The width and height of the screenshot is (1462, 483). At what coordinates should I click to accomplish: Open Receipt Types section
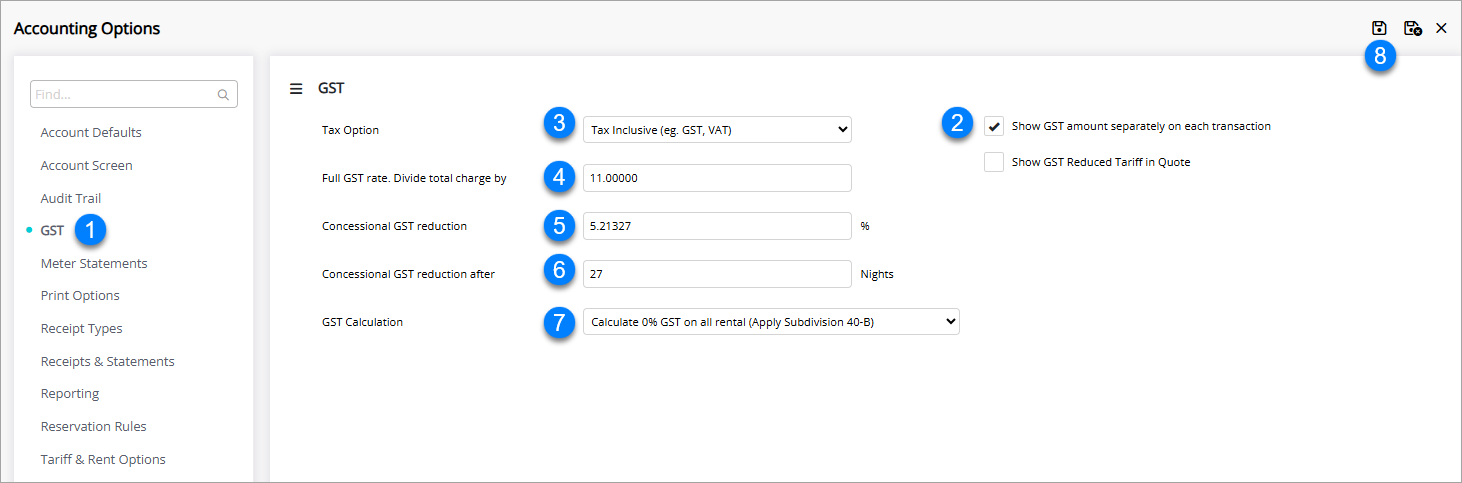(81, 329)
